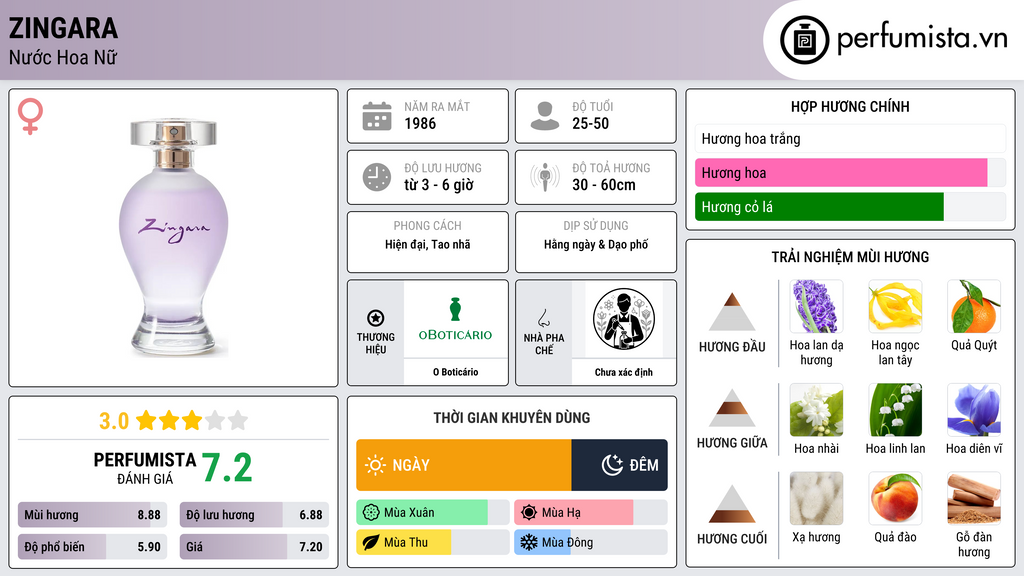Click the moon icon in the Đêm bar
Viewport: 1024px width, 576px height.
(612, 465)
